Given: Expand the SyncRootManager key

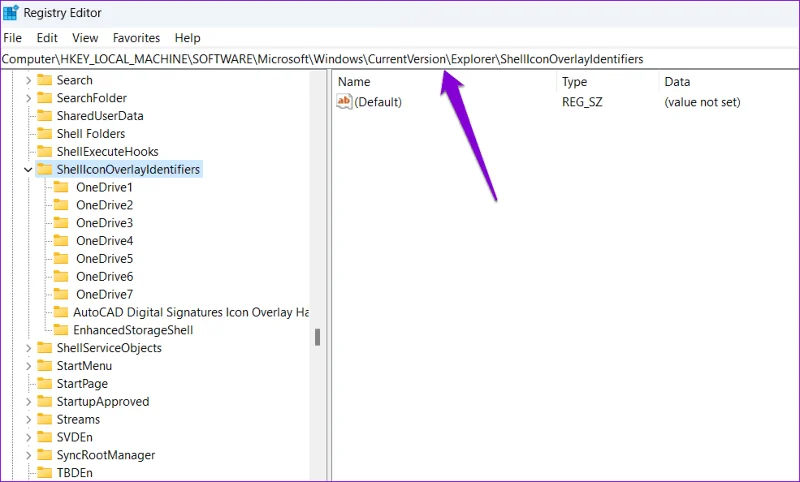Looking at the screenshot, I should point(29,455).
